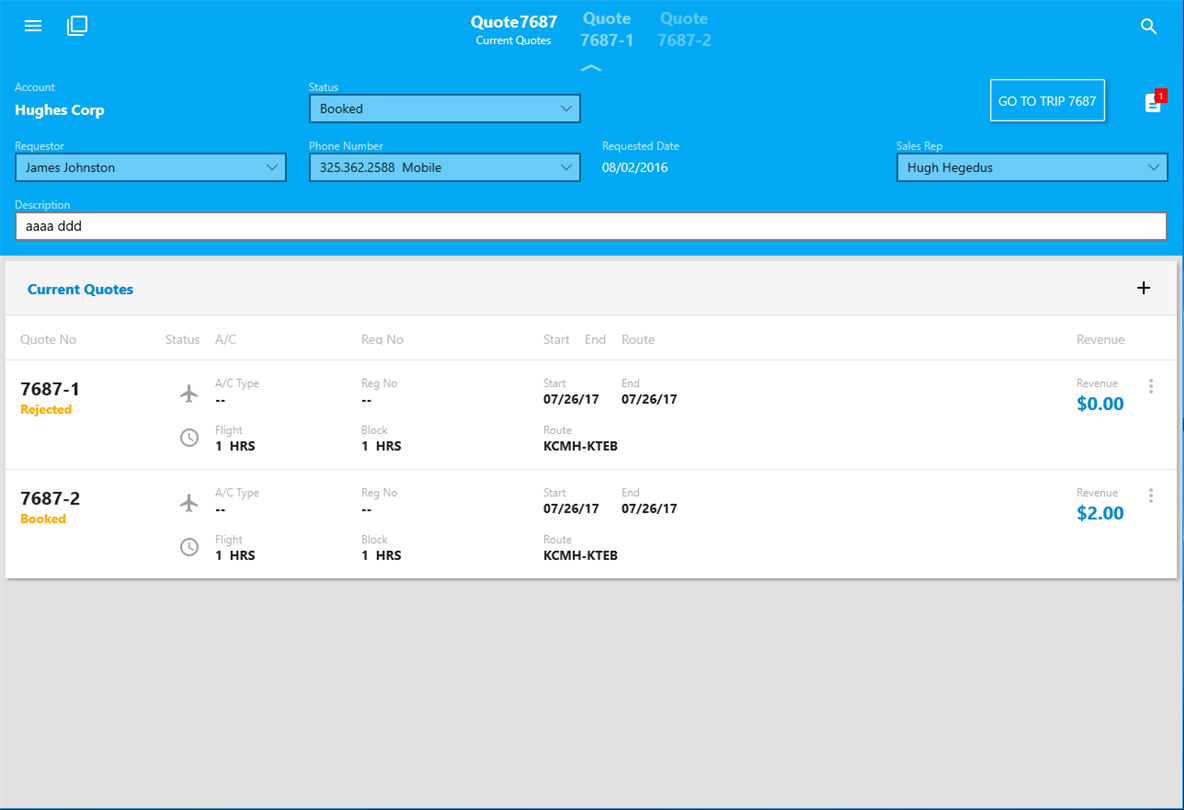Switch to Quote 7687-1 tab
Screen dimensions: 1184x810
pos(606,29)
